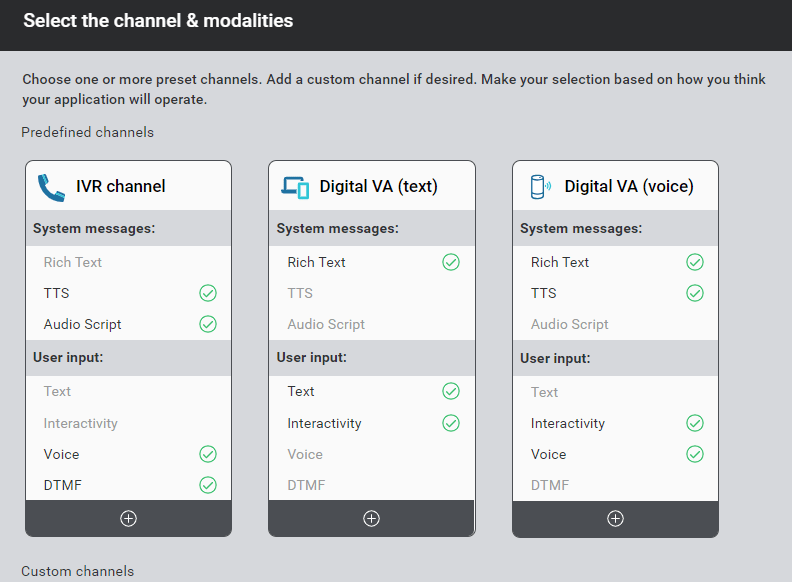Select Text user input in Digital VA (text)

(x=372, y=391)
